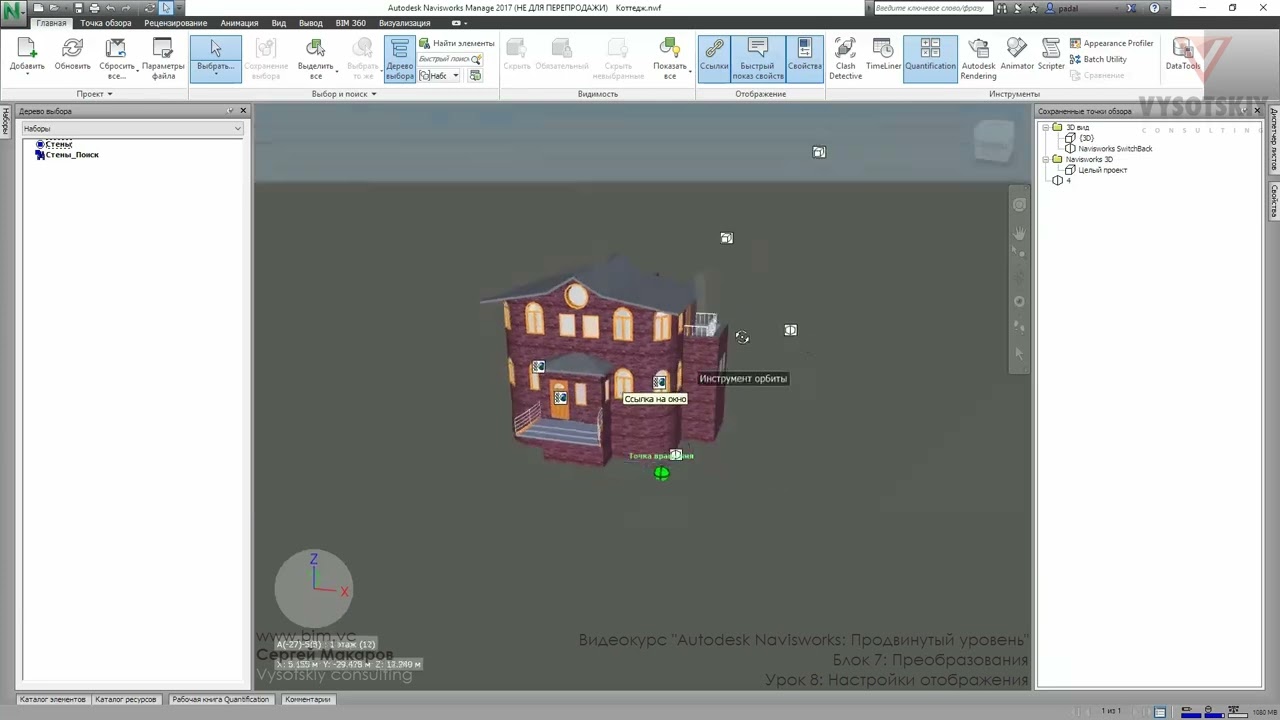1280x720 pixels.
Task: Select the Pan hand on navigation bar
Action: (x=1019, y=232)
